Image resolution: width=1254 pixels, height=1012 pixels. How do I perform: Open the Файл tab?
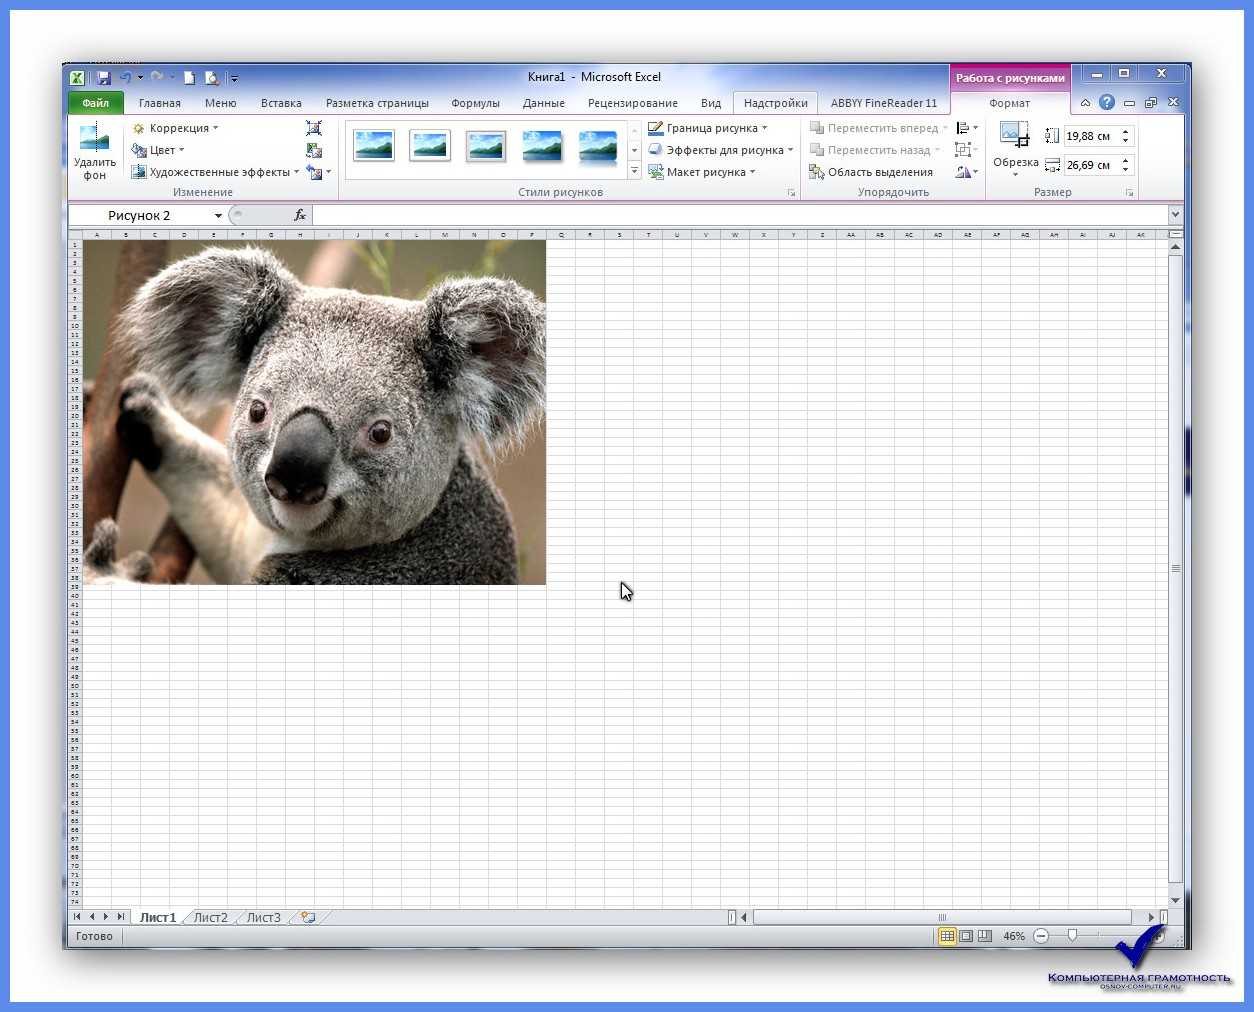pyautogui.click(x=96, y=103)
